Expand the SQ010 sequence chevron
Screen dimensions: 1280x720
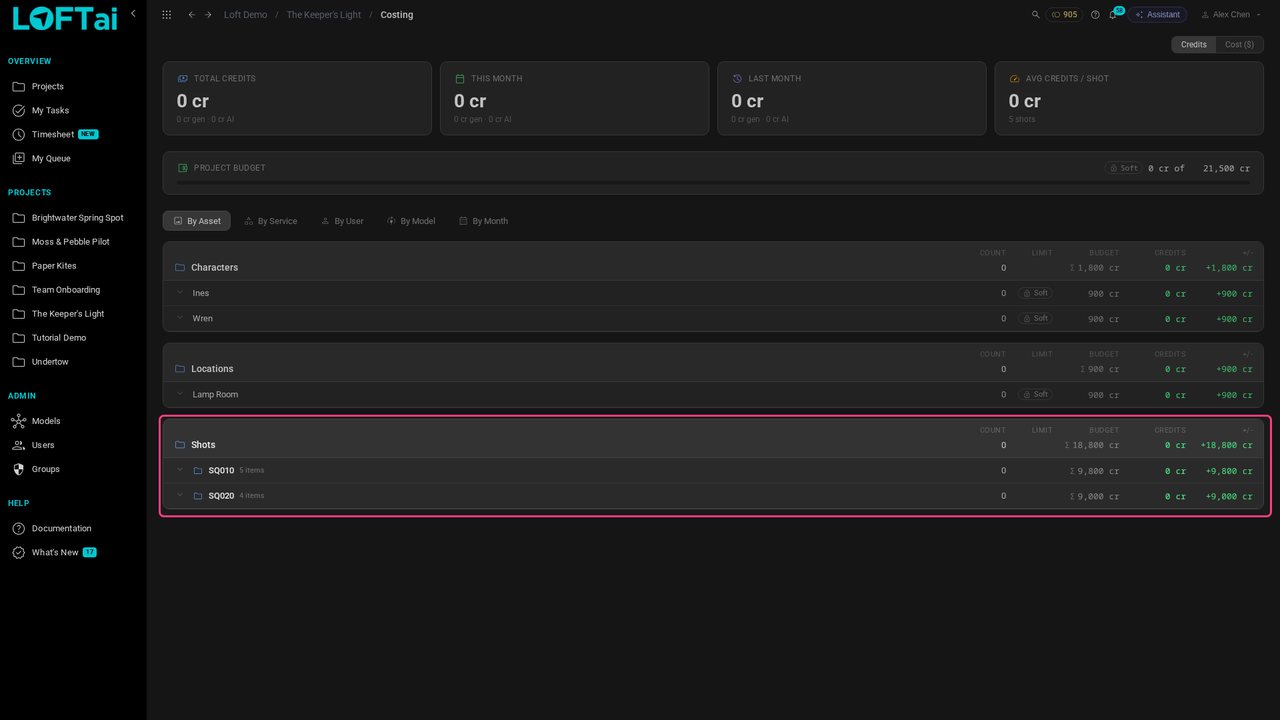click(x=180, y=470)
